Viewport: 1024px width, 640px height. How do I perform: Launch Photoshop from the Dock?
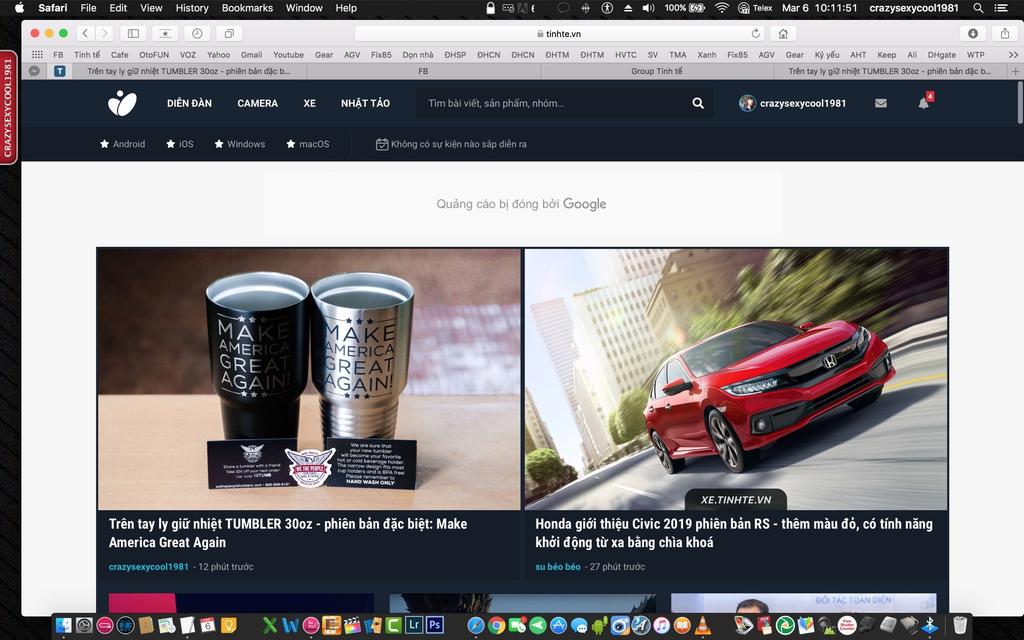[x=434, y=625]
